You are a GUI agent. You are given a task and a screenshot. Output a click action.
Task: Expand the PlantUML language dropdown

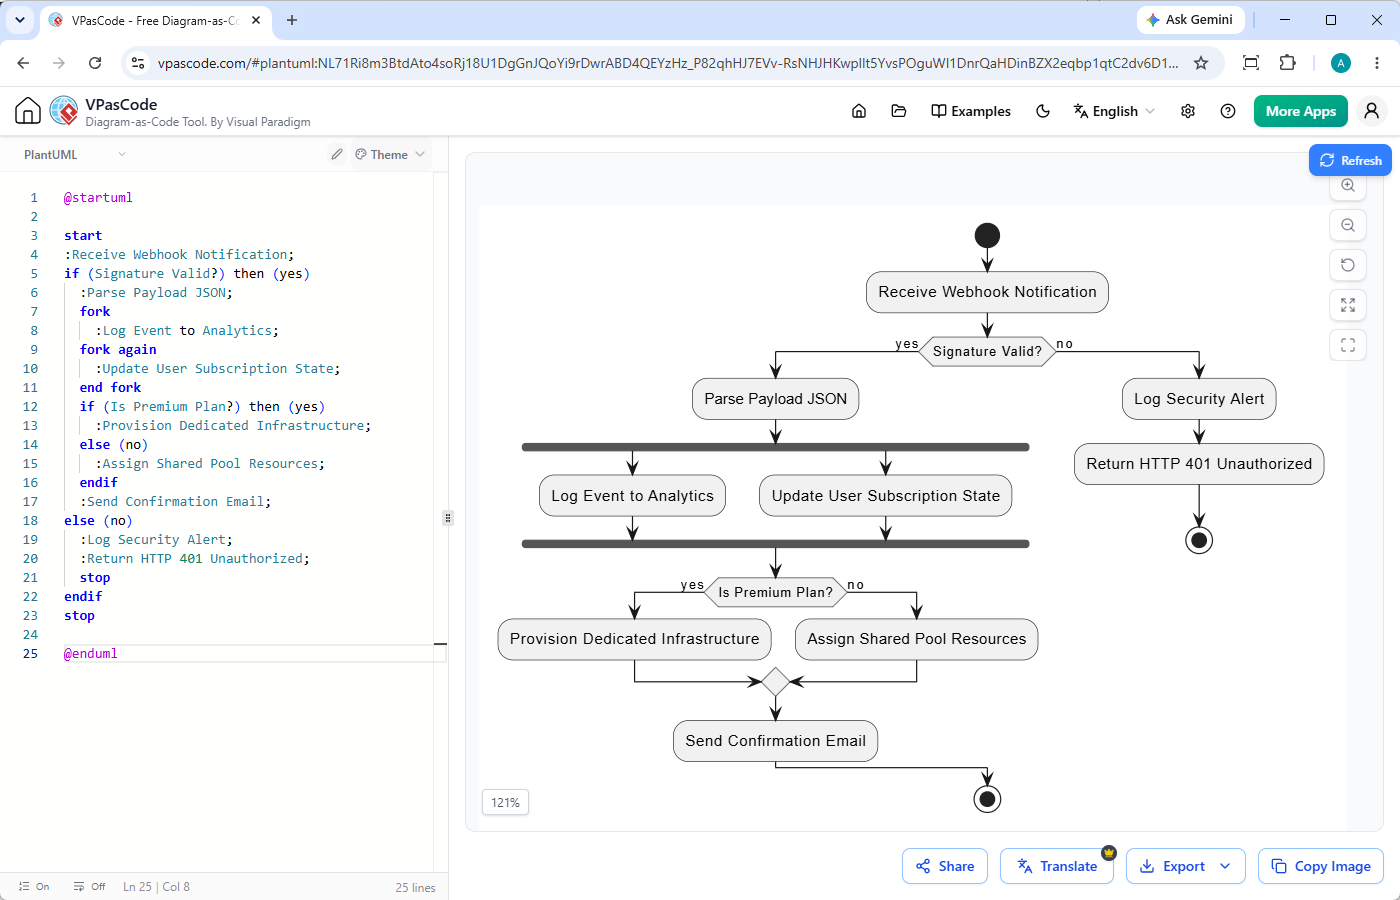(75, 154)
